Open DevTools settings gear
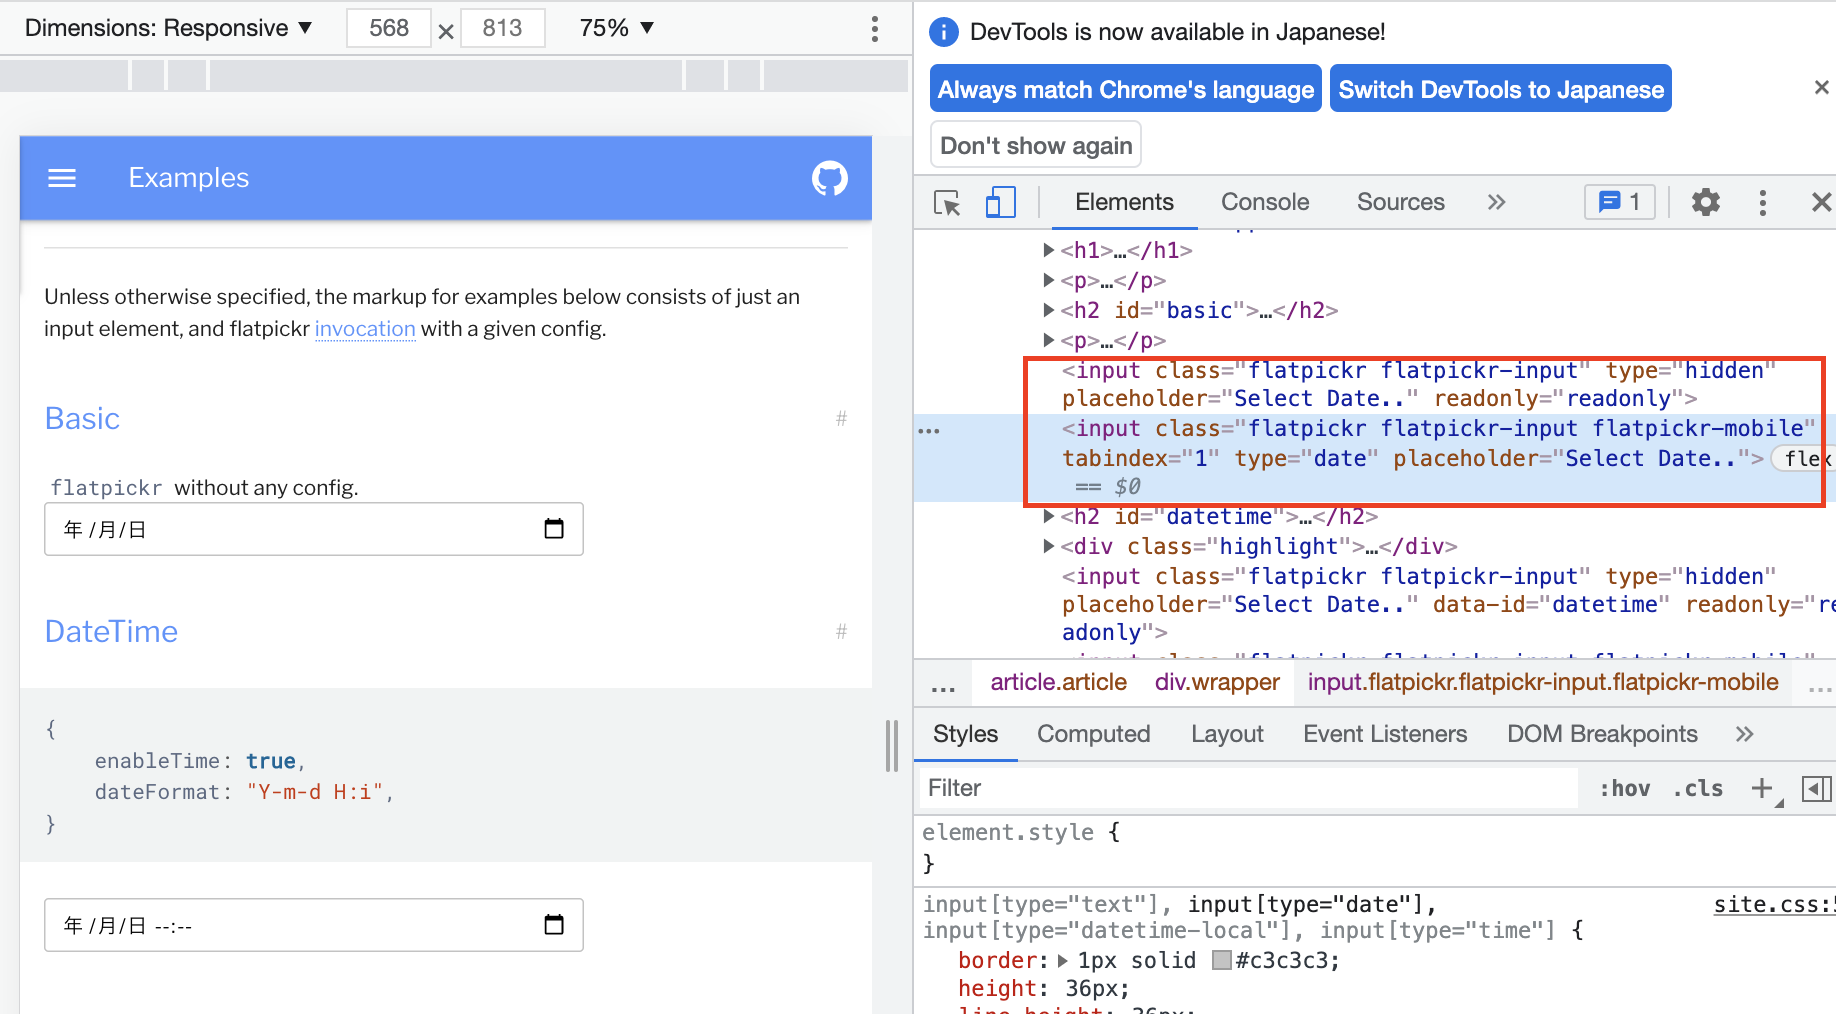The width and height of the screenshot is (1836, 1014). pos(1705,202)
